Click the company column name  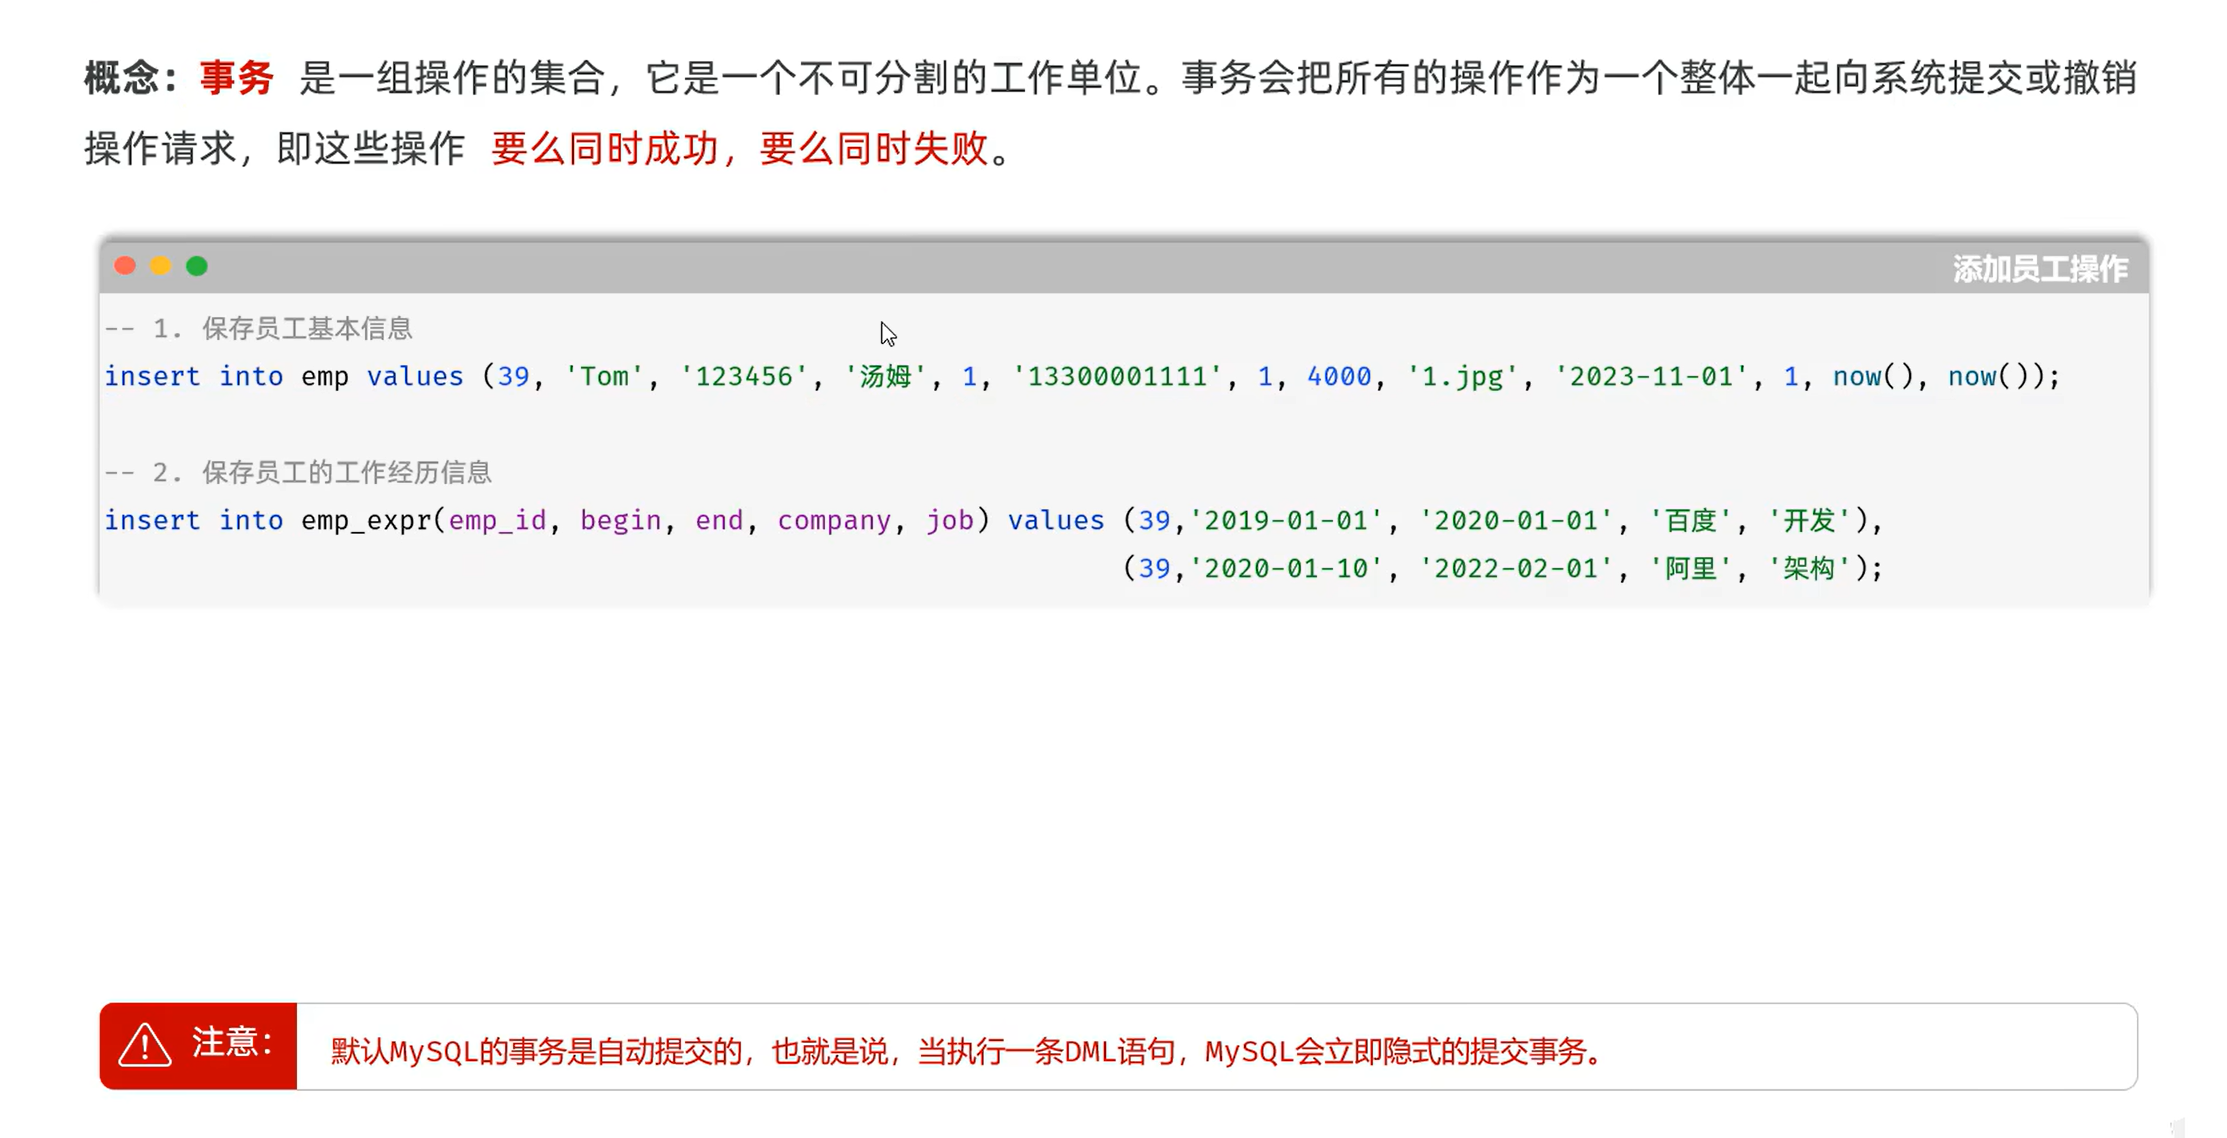(834, 520)
